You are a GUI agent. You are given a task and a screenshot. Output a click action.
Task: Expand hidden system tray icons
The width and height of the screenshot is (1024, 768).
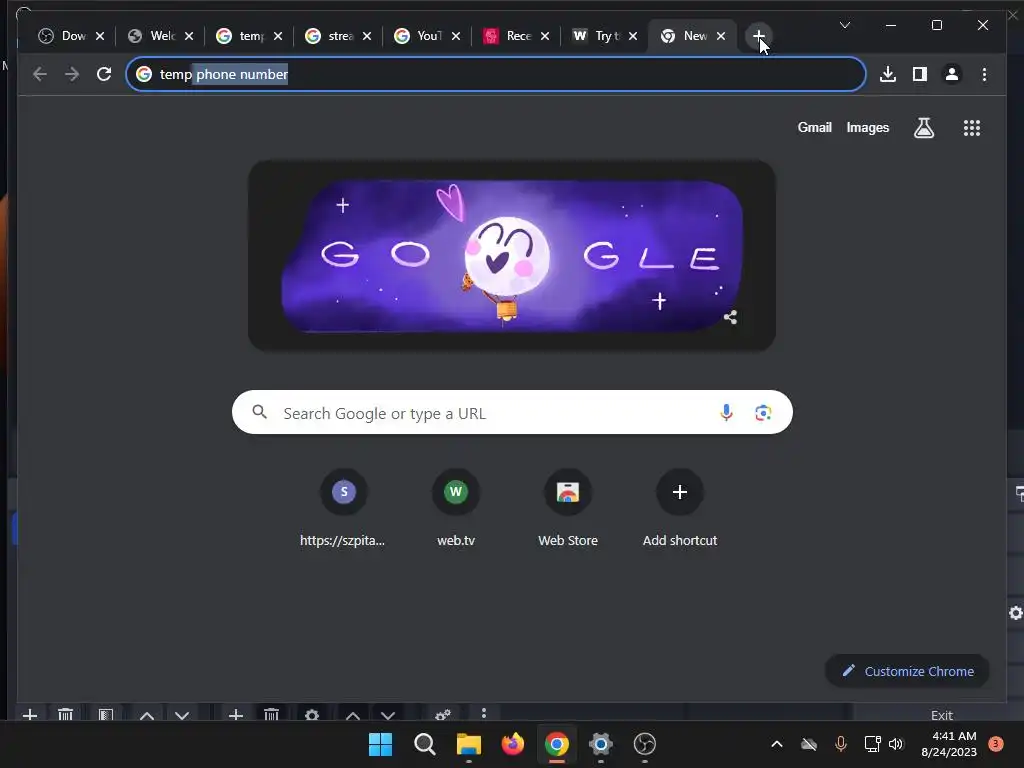tap(776, 744)
